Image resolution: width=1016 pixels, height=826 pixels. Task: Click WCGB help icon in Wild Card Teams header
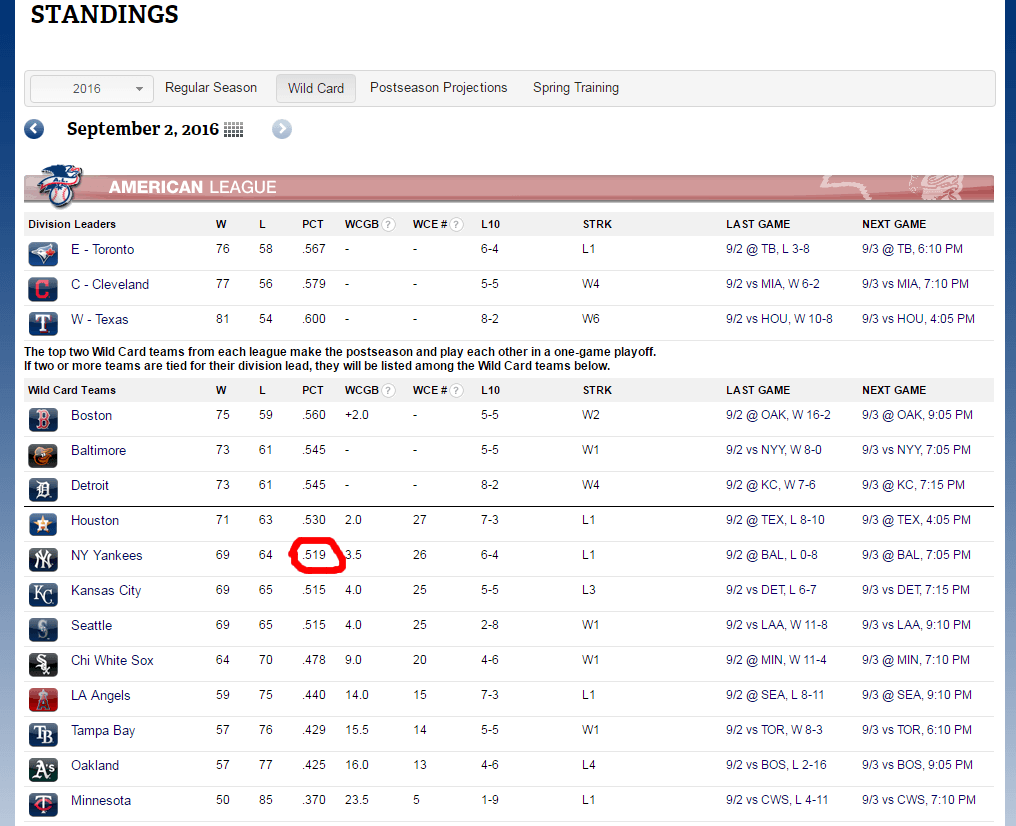tap(388, 391)
